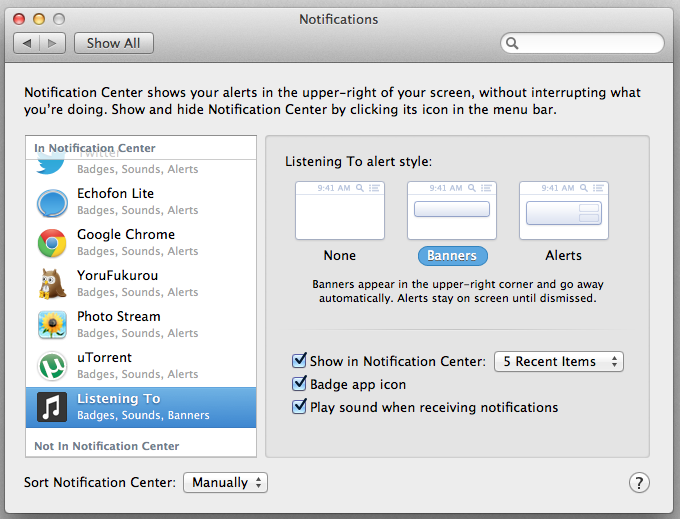Click the yellow minimize window button
Screen dimensions: 680x519
tap(39, 19)
